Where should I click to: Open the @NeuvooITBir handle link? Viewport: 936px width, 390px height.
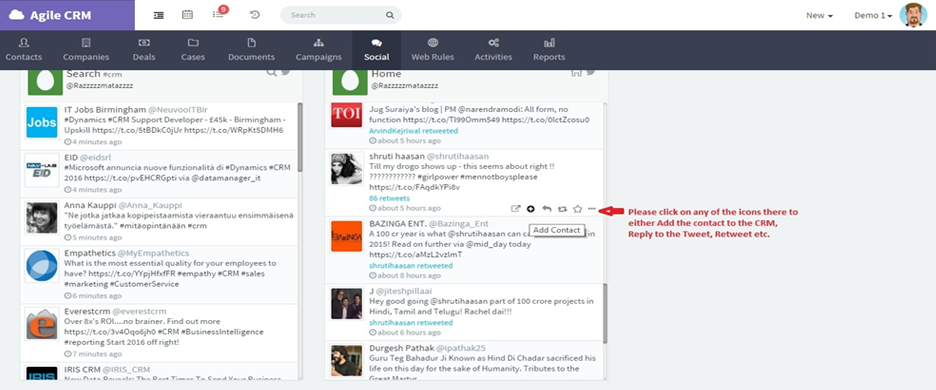point(178,110)
